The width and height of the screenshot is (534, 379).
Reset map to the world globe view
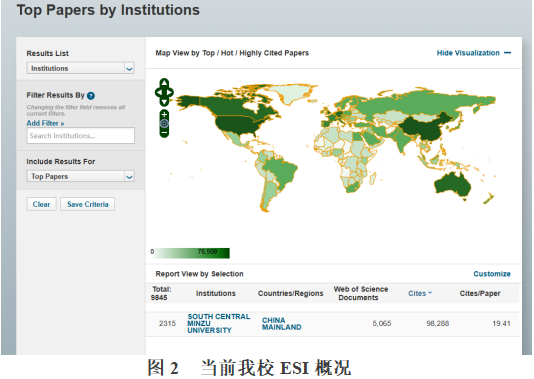tap(164, 123)
